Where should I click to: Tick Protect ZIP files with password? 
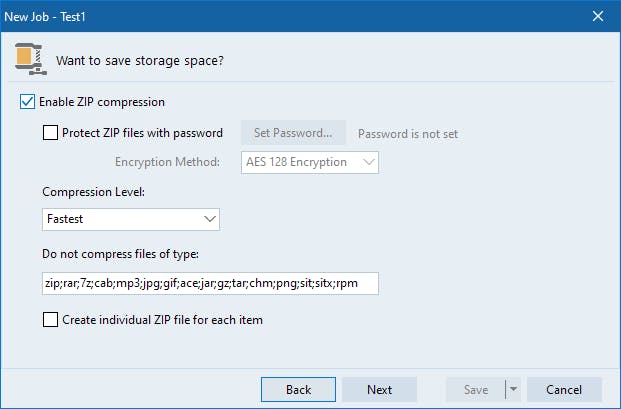(51, 132)
